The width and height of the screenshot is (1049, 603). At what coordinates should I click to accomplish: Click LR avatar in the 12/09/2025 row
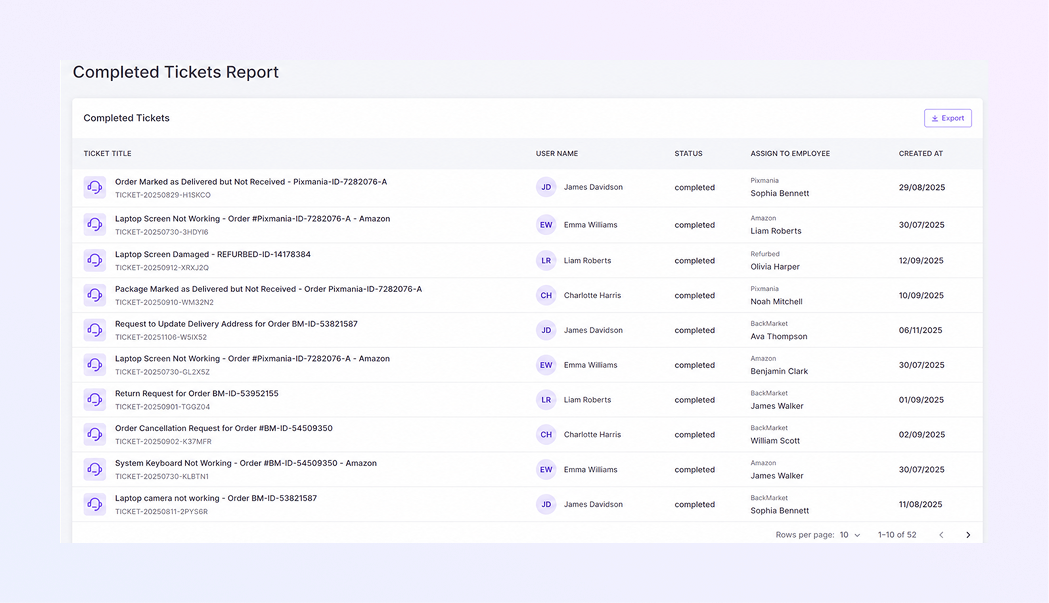[546, 260]
